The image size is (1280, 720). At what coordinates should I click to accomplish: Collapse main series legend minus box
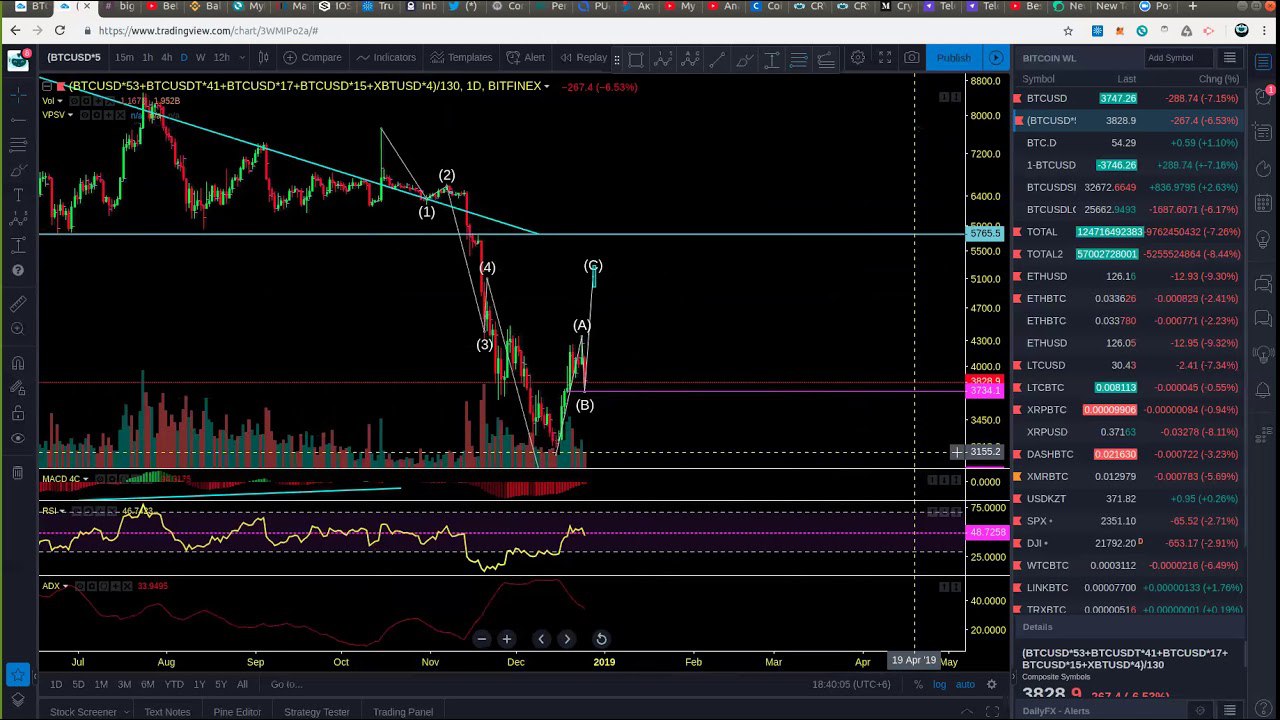click(47, 87)
